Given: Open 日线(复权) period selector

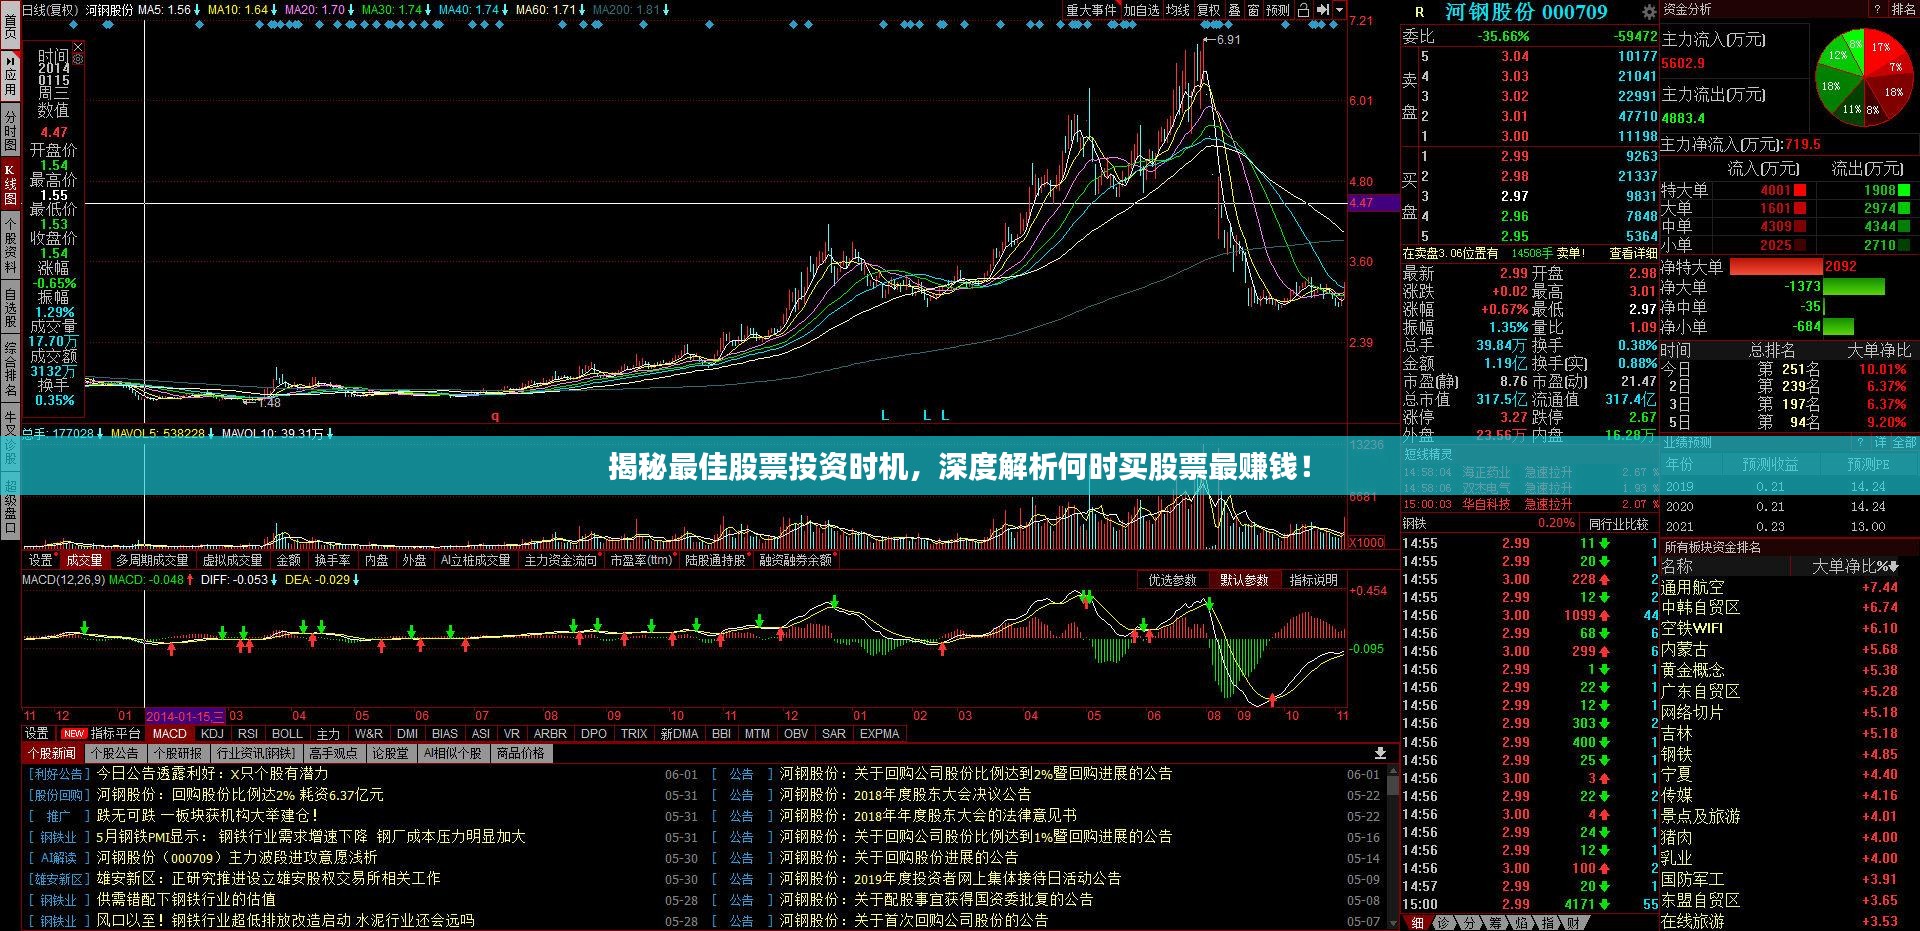Looking at the screenshot, I should (x=49, y=10).
